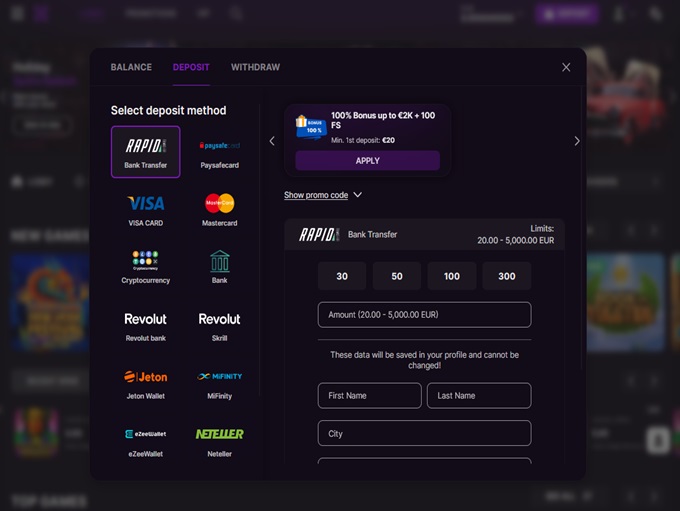Viewport: 680px width, 511px height.
Task: Choose the 100 preset amount
Action: [x=452, y=276]
